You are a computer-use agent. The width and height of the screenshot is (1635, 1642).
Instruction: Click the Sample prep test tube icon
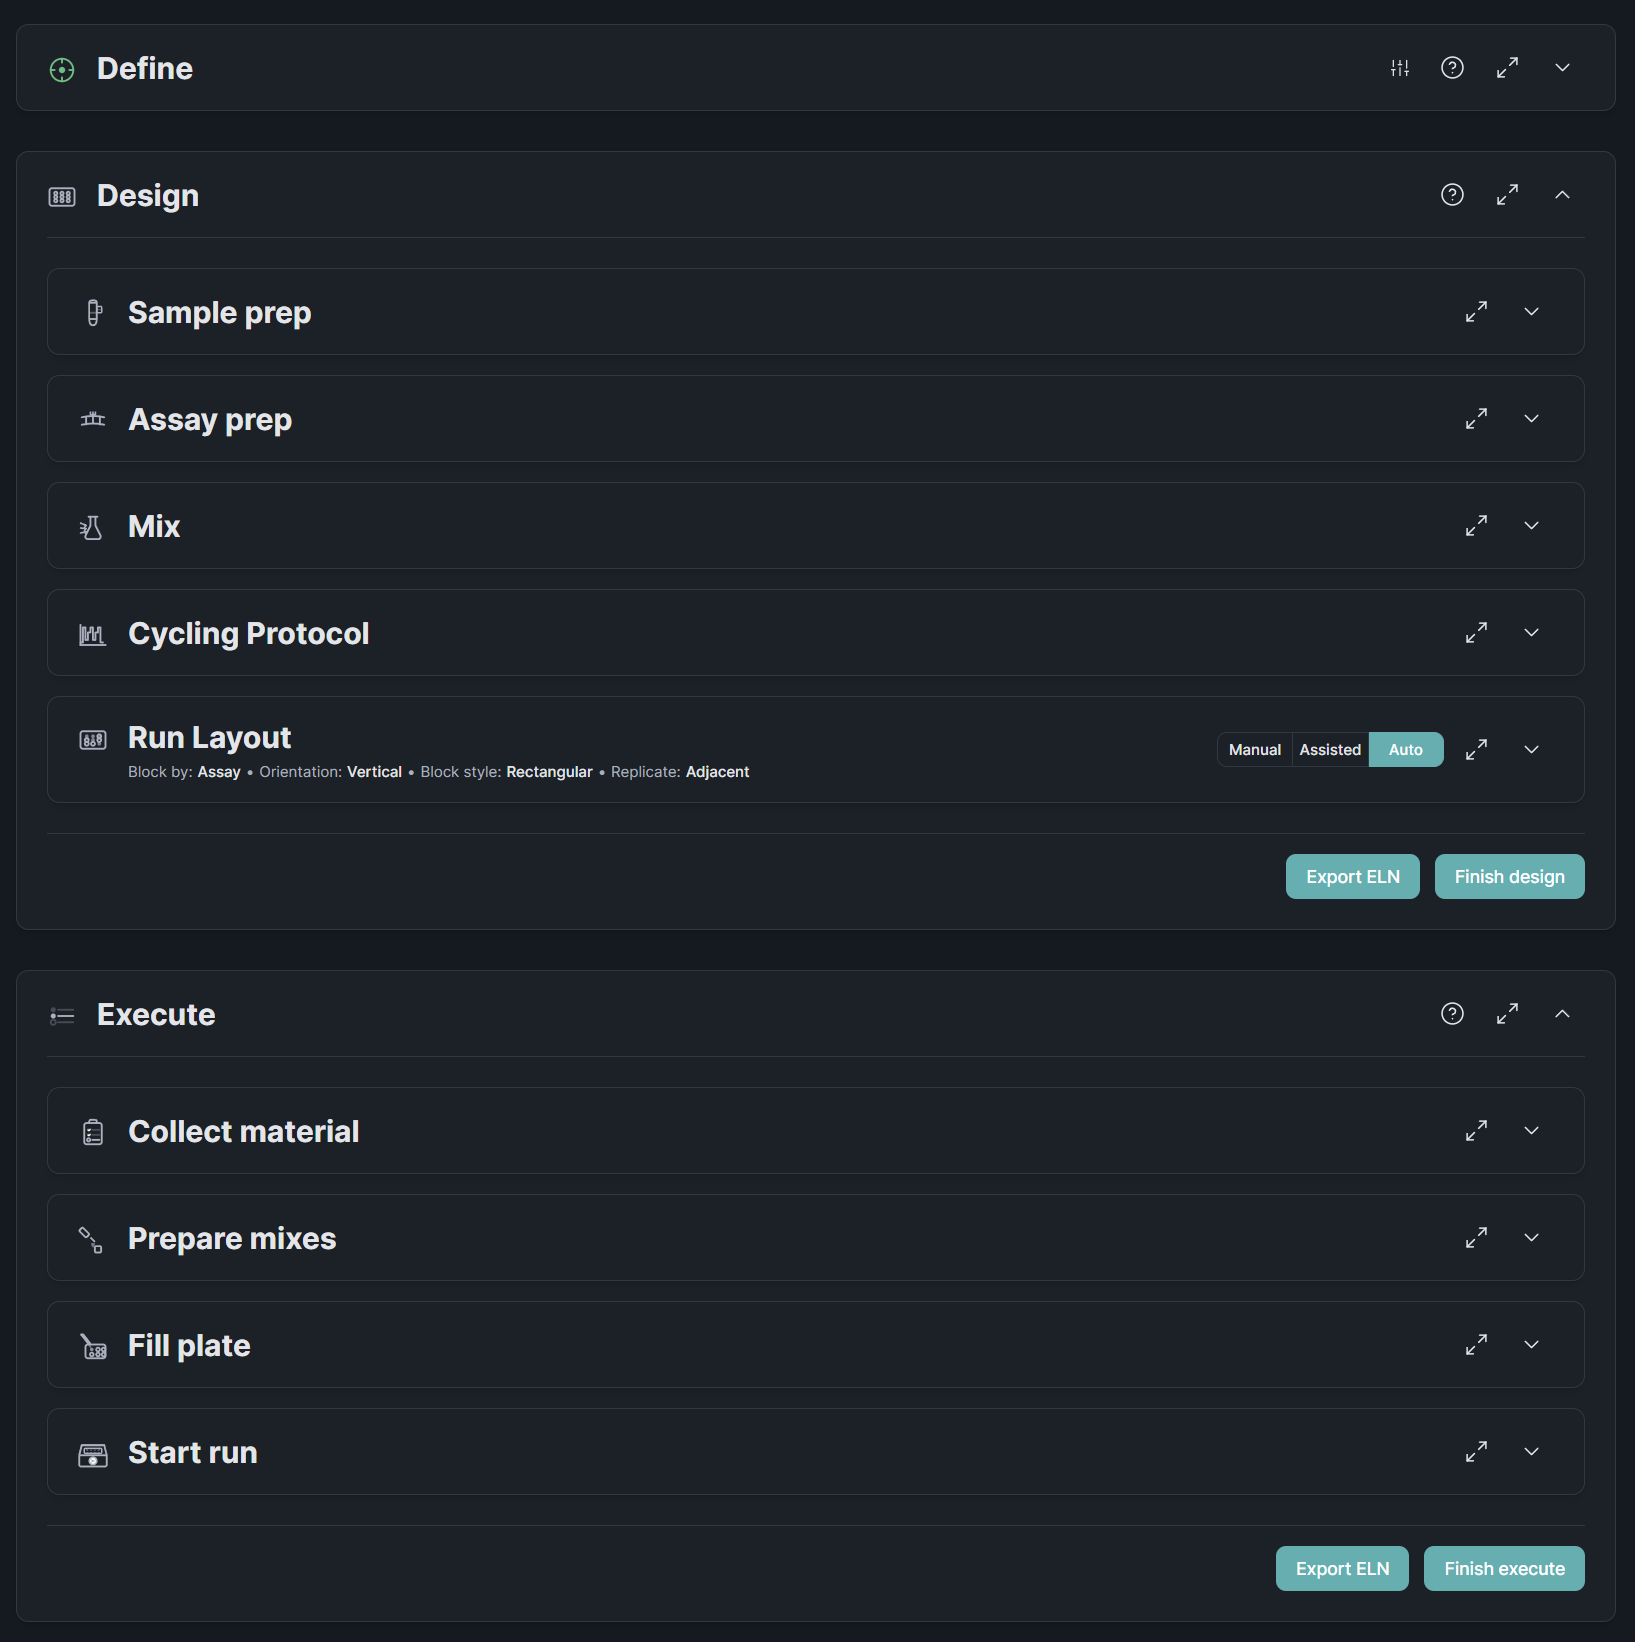tap(93, 311)
